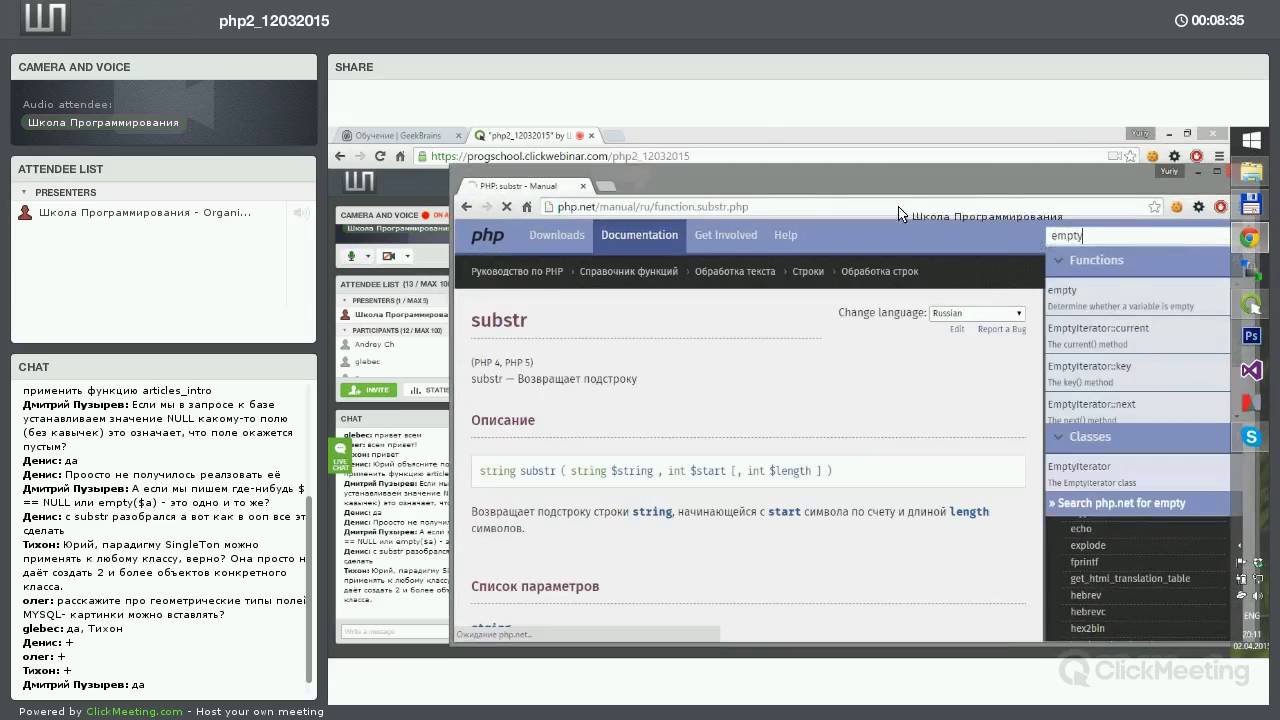The width and height of the screenshot is (1280, 720).
Task: Click get_html_translation_table in the sidebar list
Action: pyautogui.click(x=1130, y=578)
